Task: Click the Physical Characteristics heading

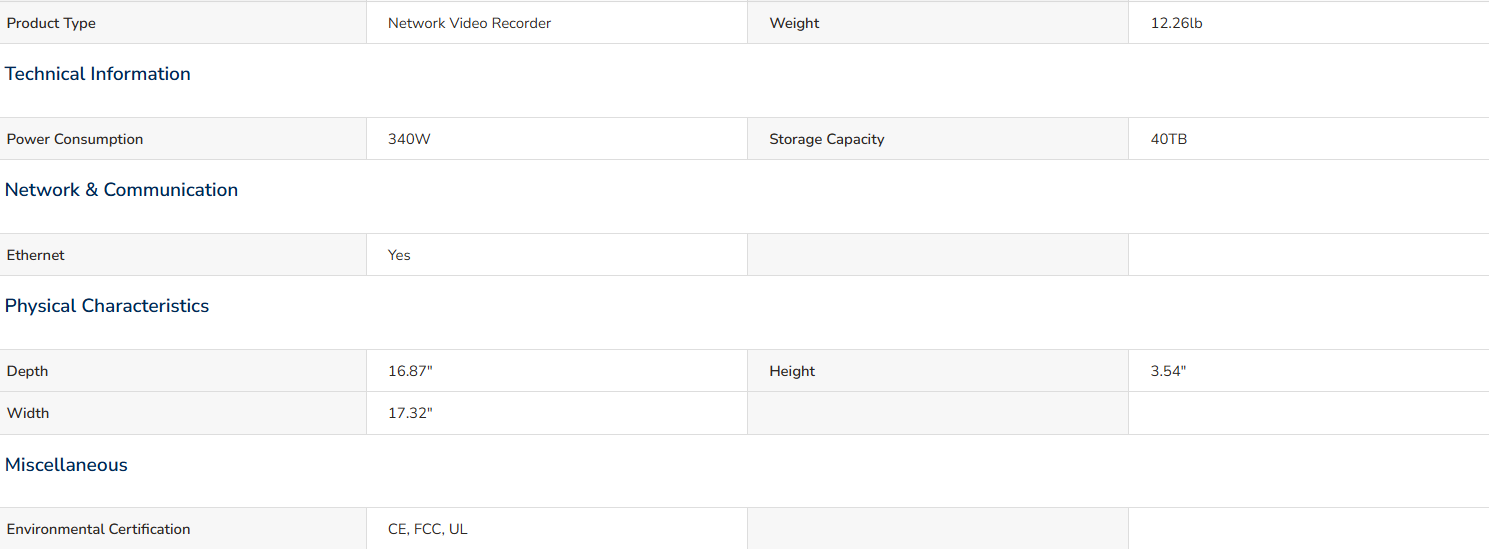Action: click(x=107, y=306)
